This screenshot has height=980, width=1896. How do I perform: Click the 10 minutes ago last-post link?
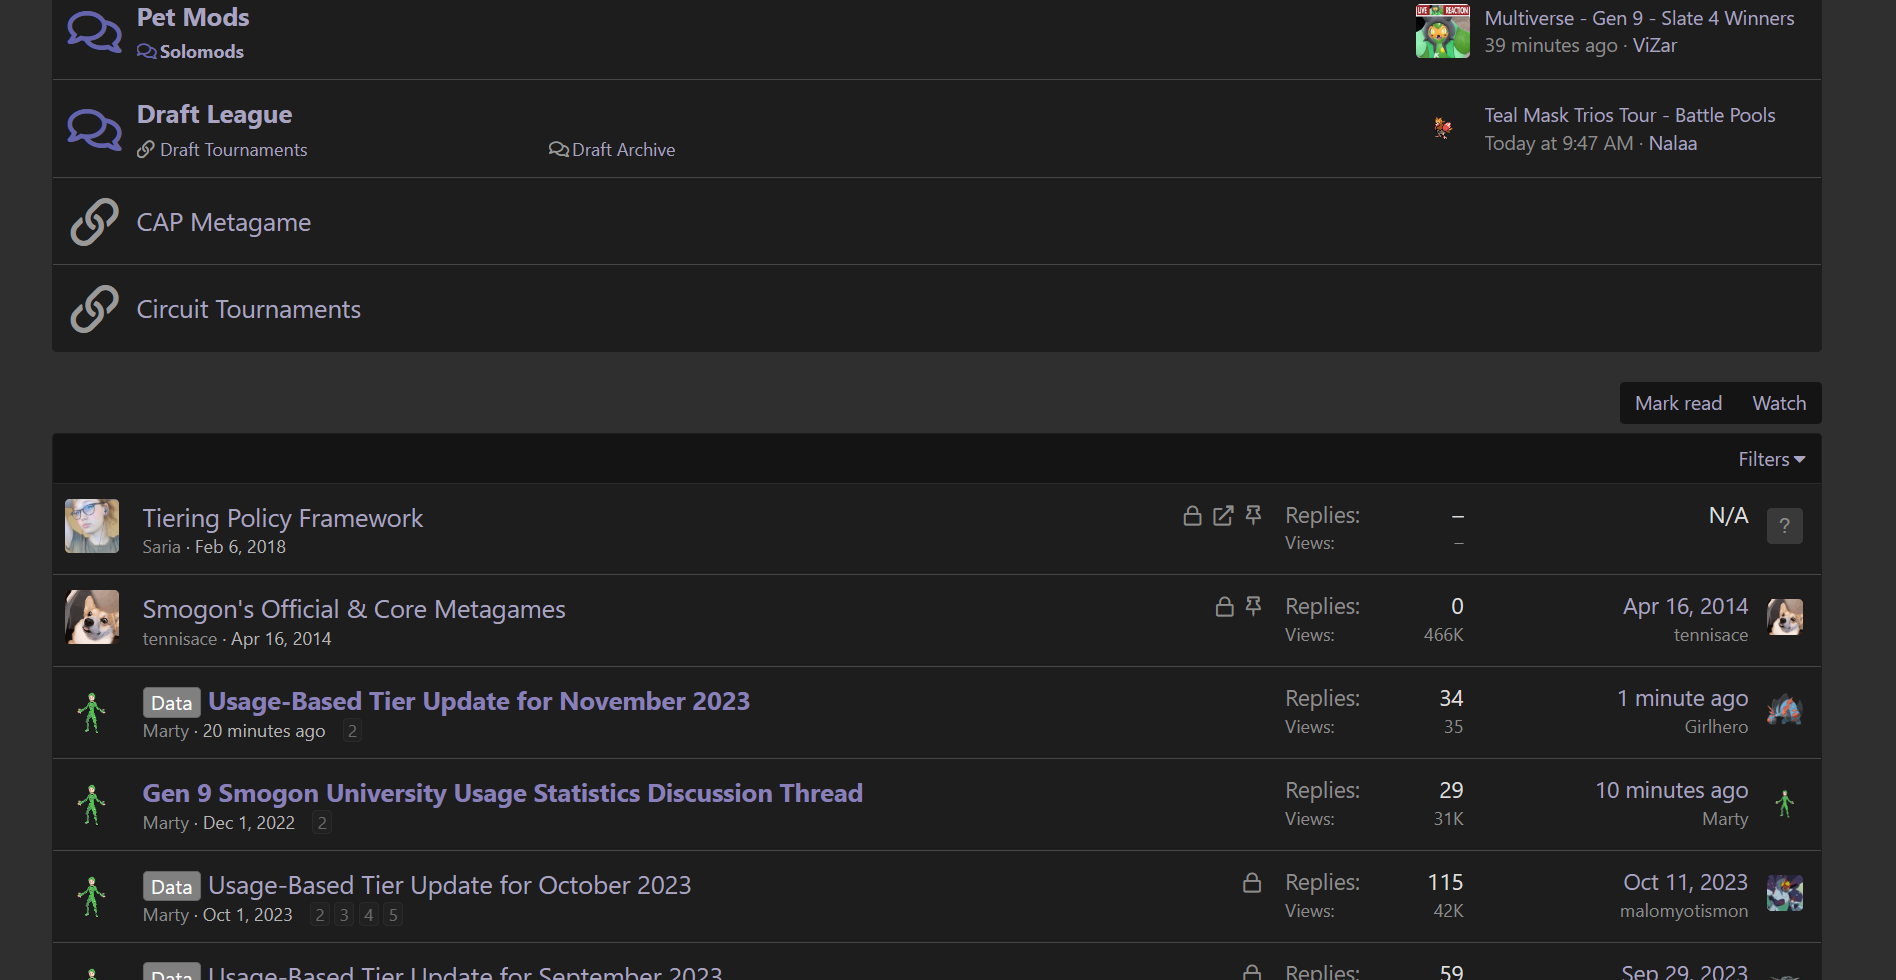tap(1671, 790)
